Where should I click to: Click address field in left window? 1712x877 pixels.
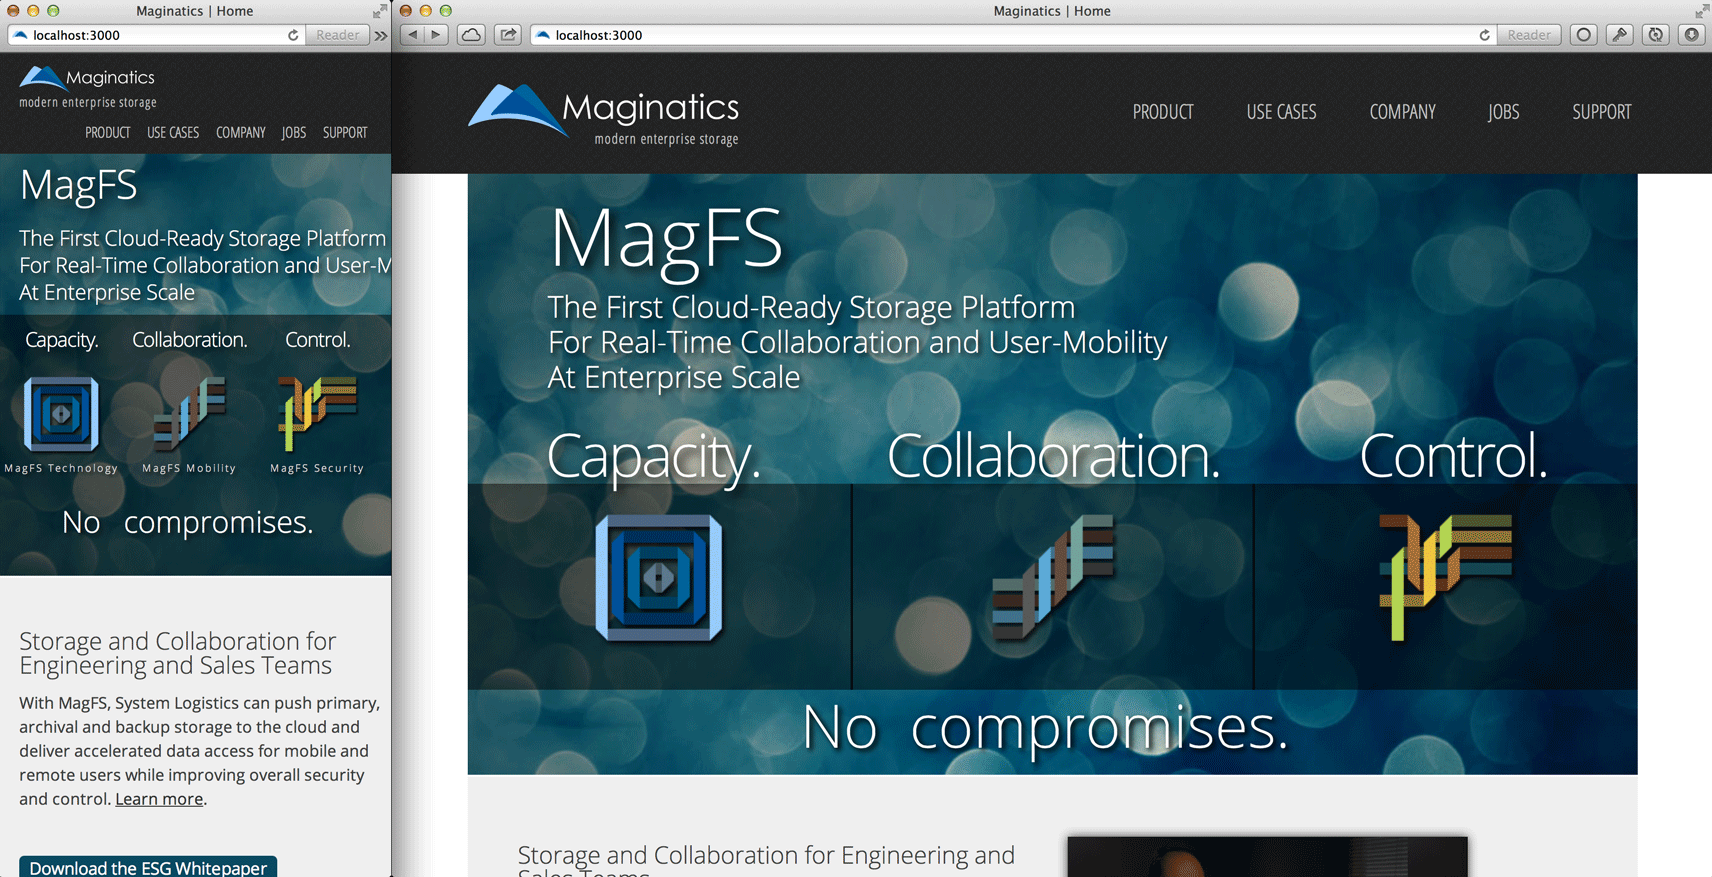click(x=155, y=35)
